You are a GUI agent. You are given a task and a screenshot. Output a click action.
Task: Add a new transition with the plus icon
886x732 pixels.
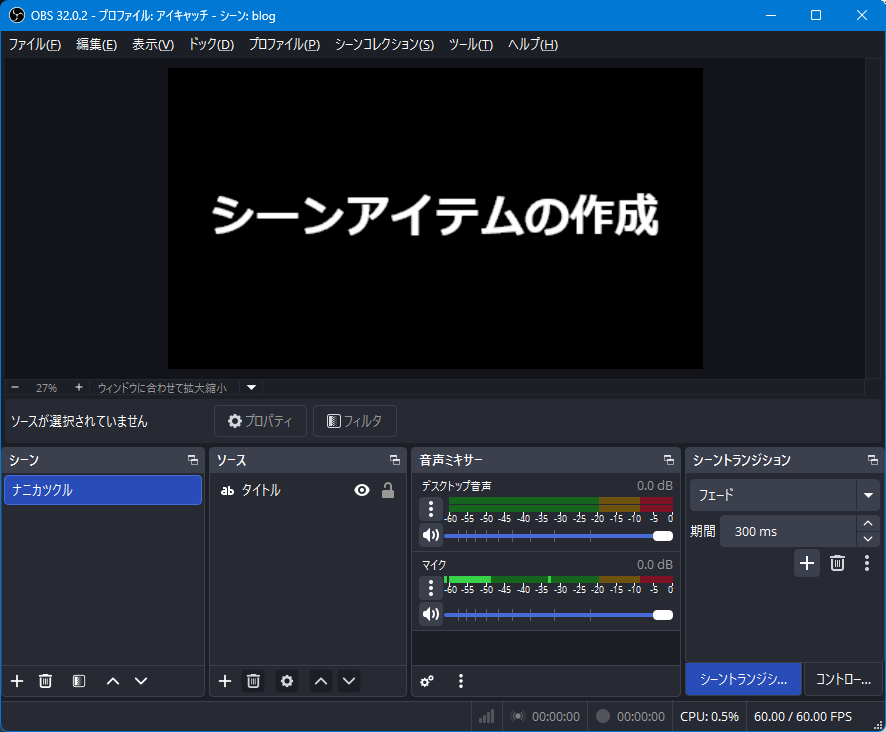point(806,563)
